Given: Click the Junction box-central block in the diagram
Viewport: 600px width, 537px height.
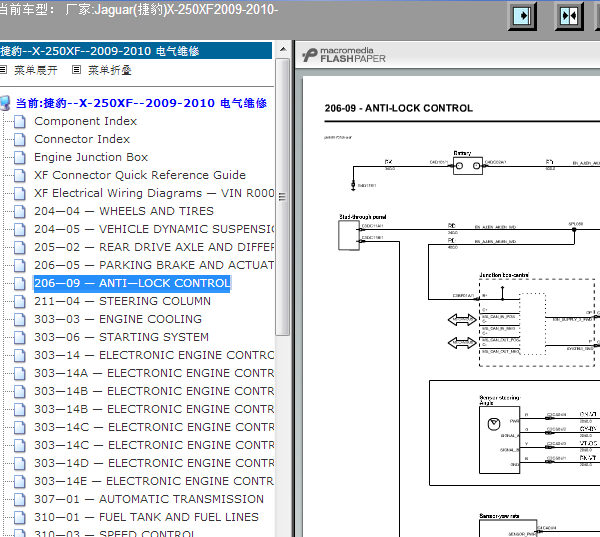Looking at the screenshot, I should coord(537,323).
